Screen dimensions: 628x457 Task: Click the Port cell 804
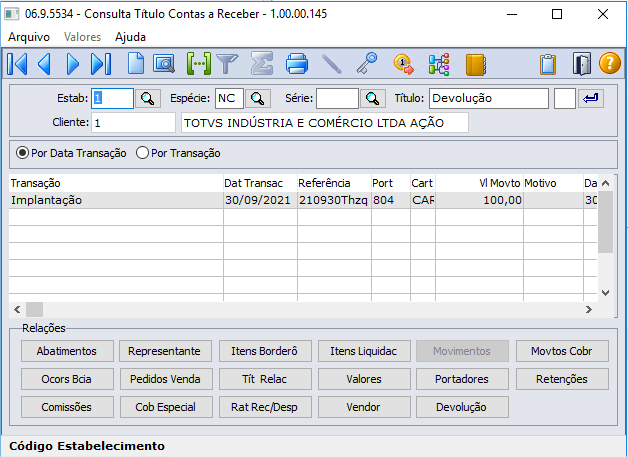coord(390,200)
